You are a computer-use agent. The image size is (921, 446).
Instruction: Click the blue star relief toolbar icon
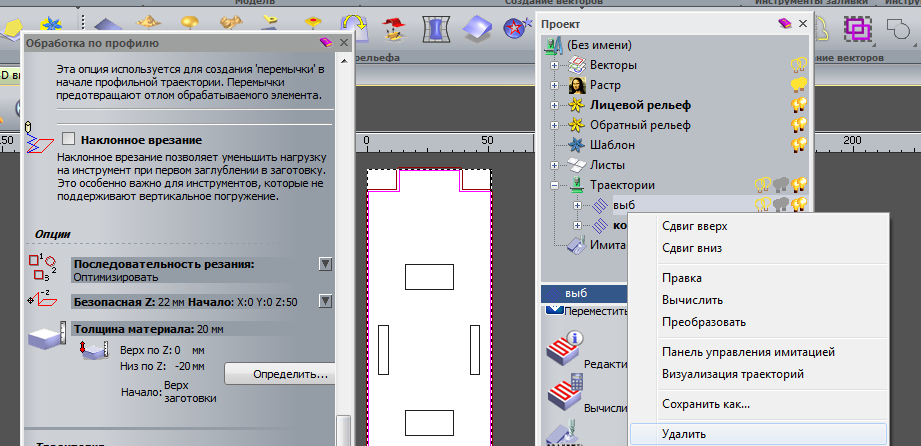49,26
